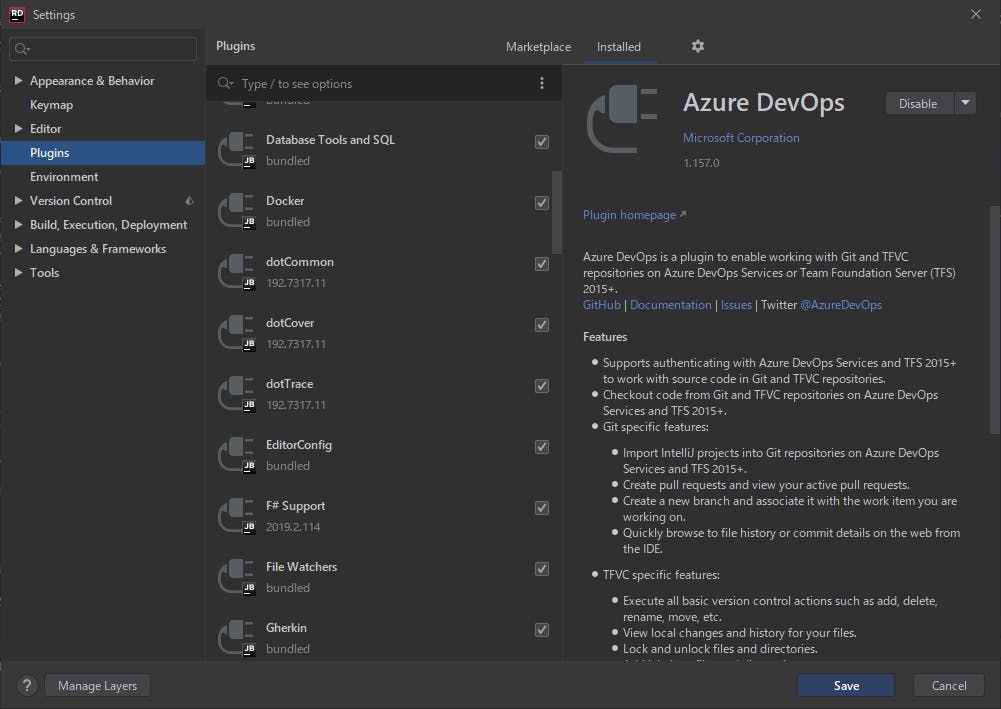Screen dimensions: 1001x709
Task: Switch to the Marketplace tab
Action: pyautogui.click(x=538, y=47)
